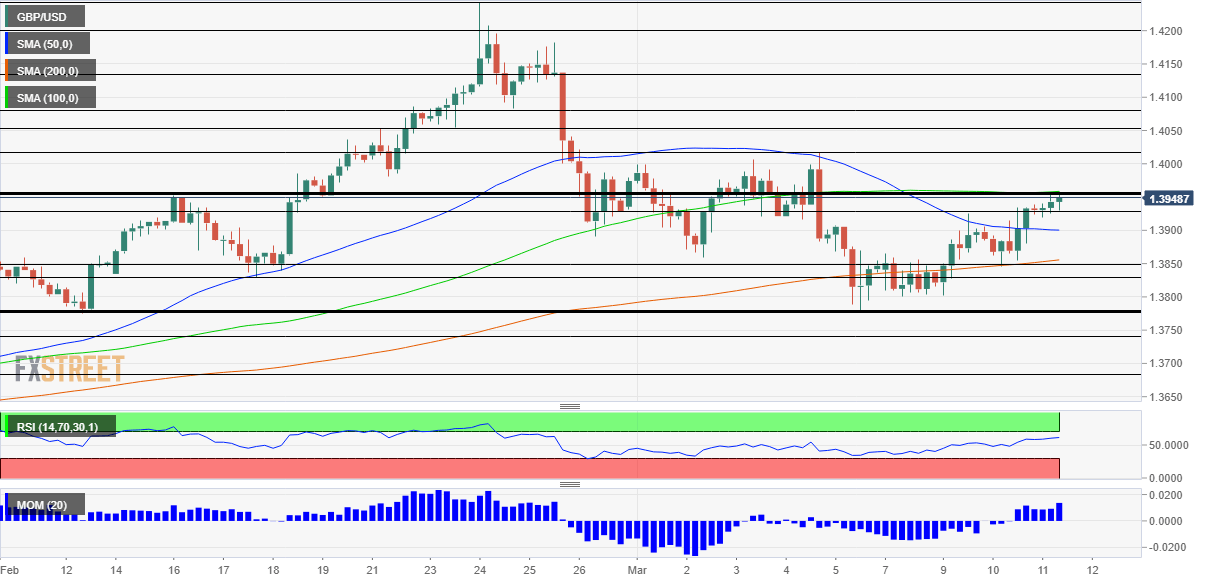Click the 5 date label on time axis
Screen dimensions: 1212x583
pyautogui.click(x=836, y=569)
